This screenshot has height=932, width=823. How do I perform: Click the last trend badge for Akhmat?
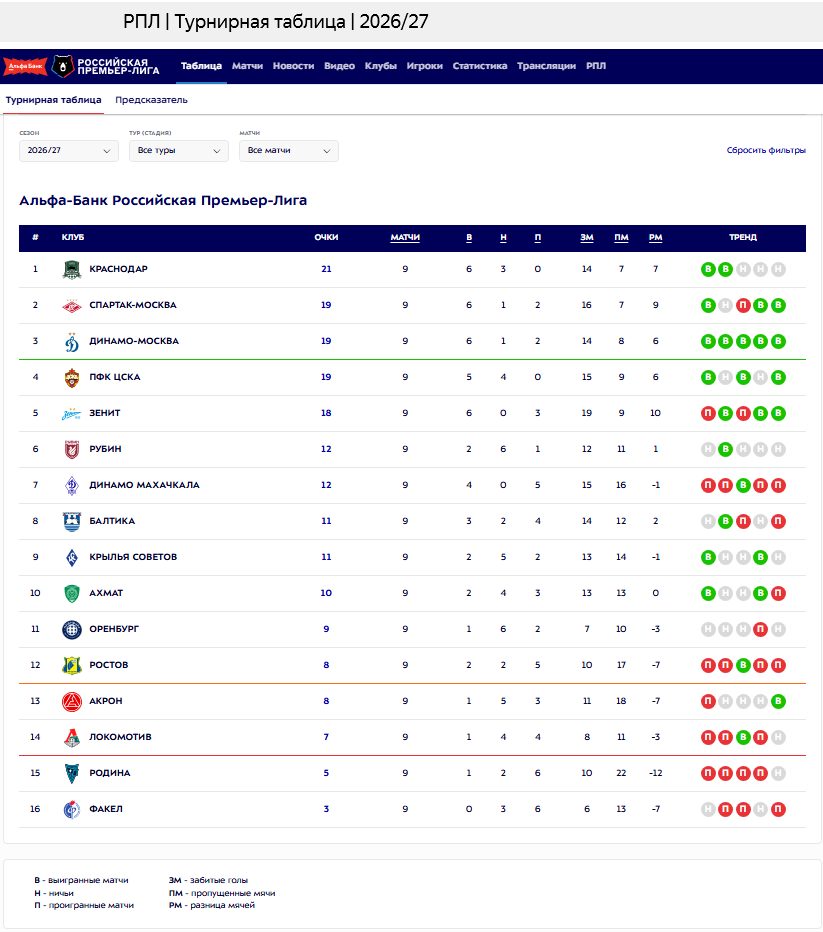[x=778, y=593]
